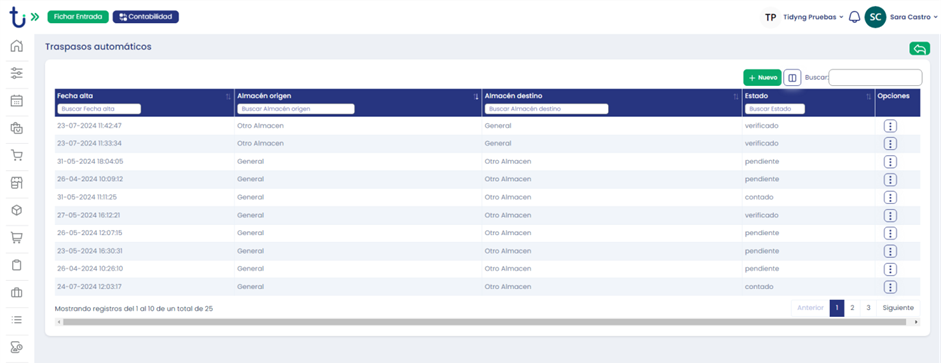
Task: Click the Fichar Entrada button
Action: [x=78, y=17]
